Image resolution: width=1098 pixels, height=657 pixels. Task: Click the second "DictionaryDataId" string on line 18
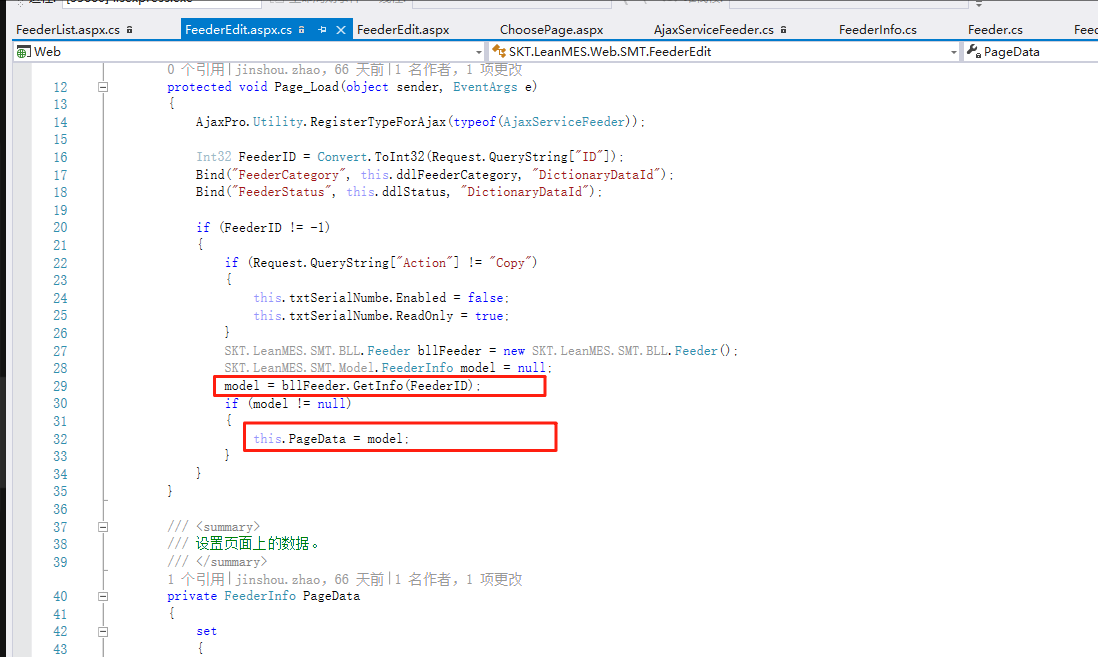(524, 192)
